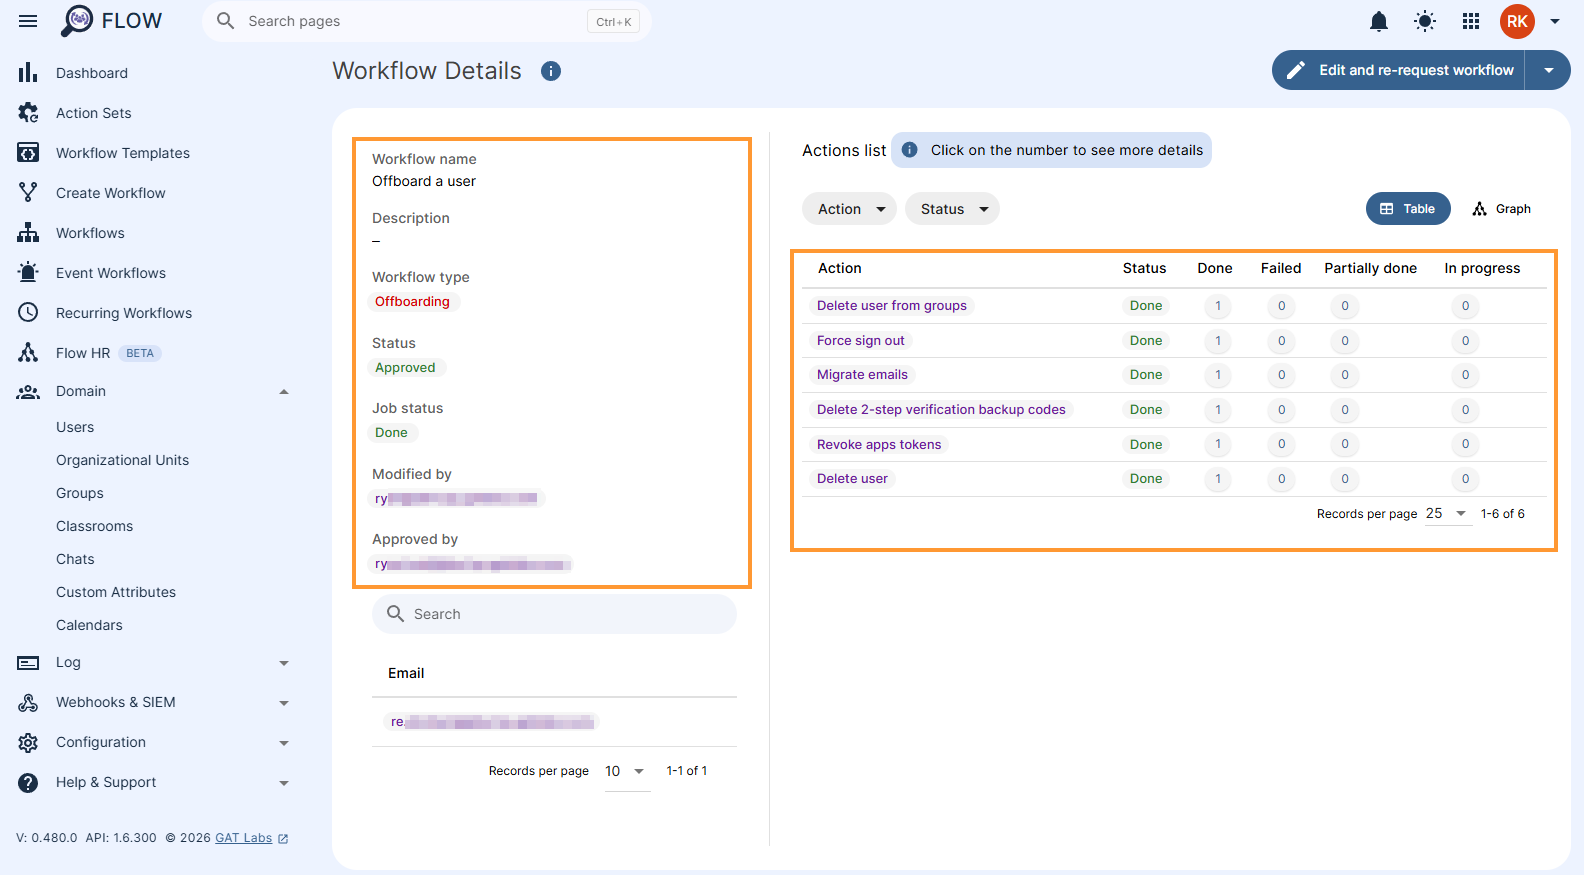This screenshot has width=1584, height=875.
Task: Expand the account dropdown arrow beside avatar
Action: point(1555,21)
